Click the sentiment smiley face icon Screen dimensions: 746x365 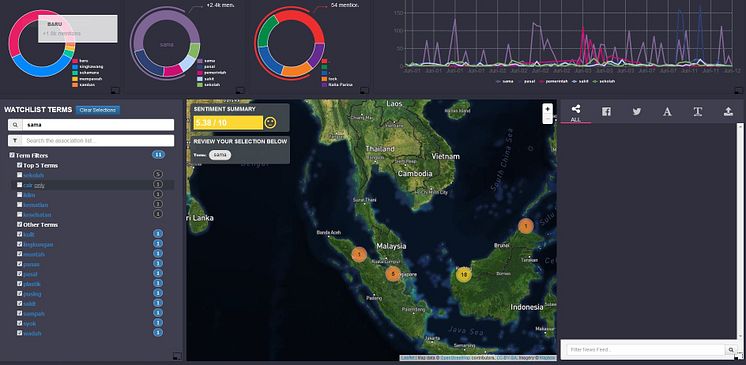click(x=270, y=123)
